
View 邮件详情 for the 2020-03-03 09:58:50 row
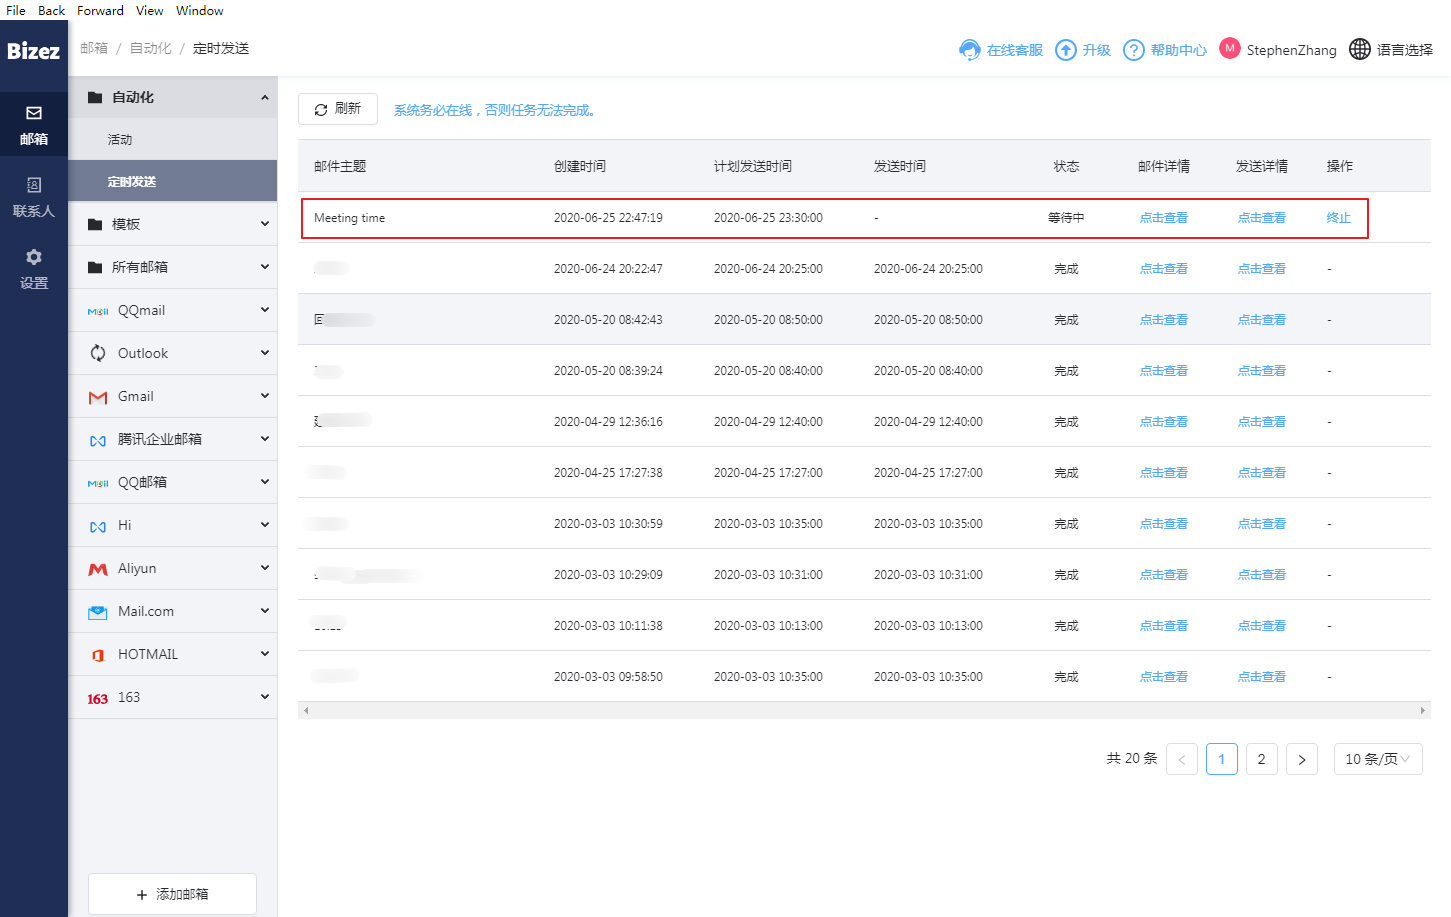(x=1164, y=677)
